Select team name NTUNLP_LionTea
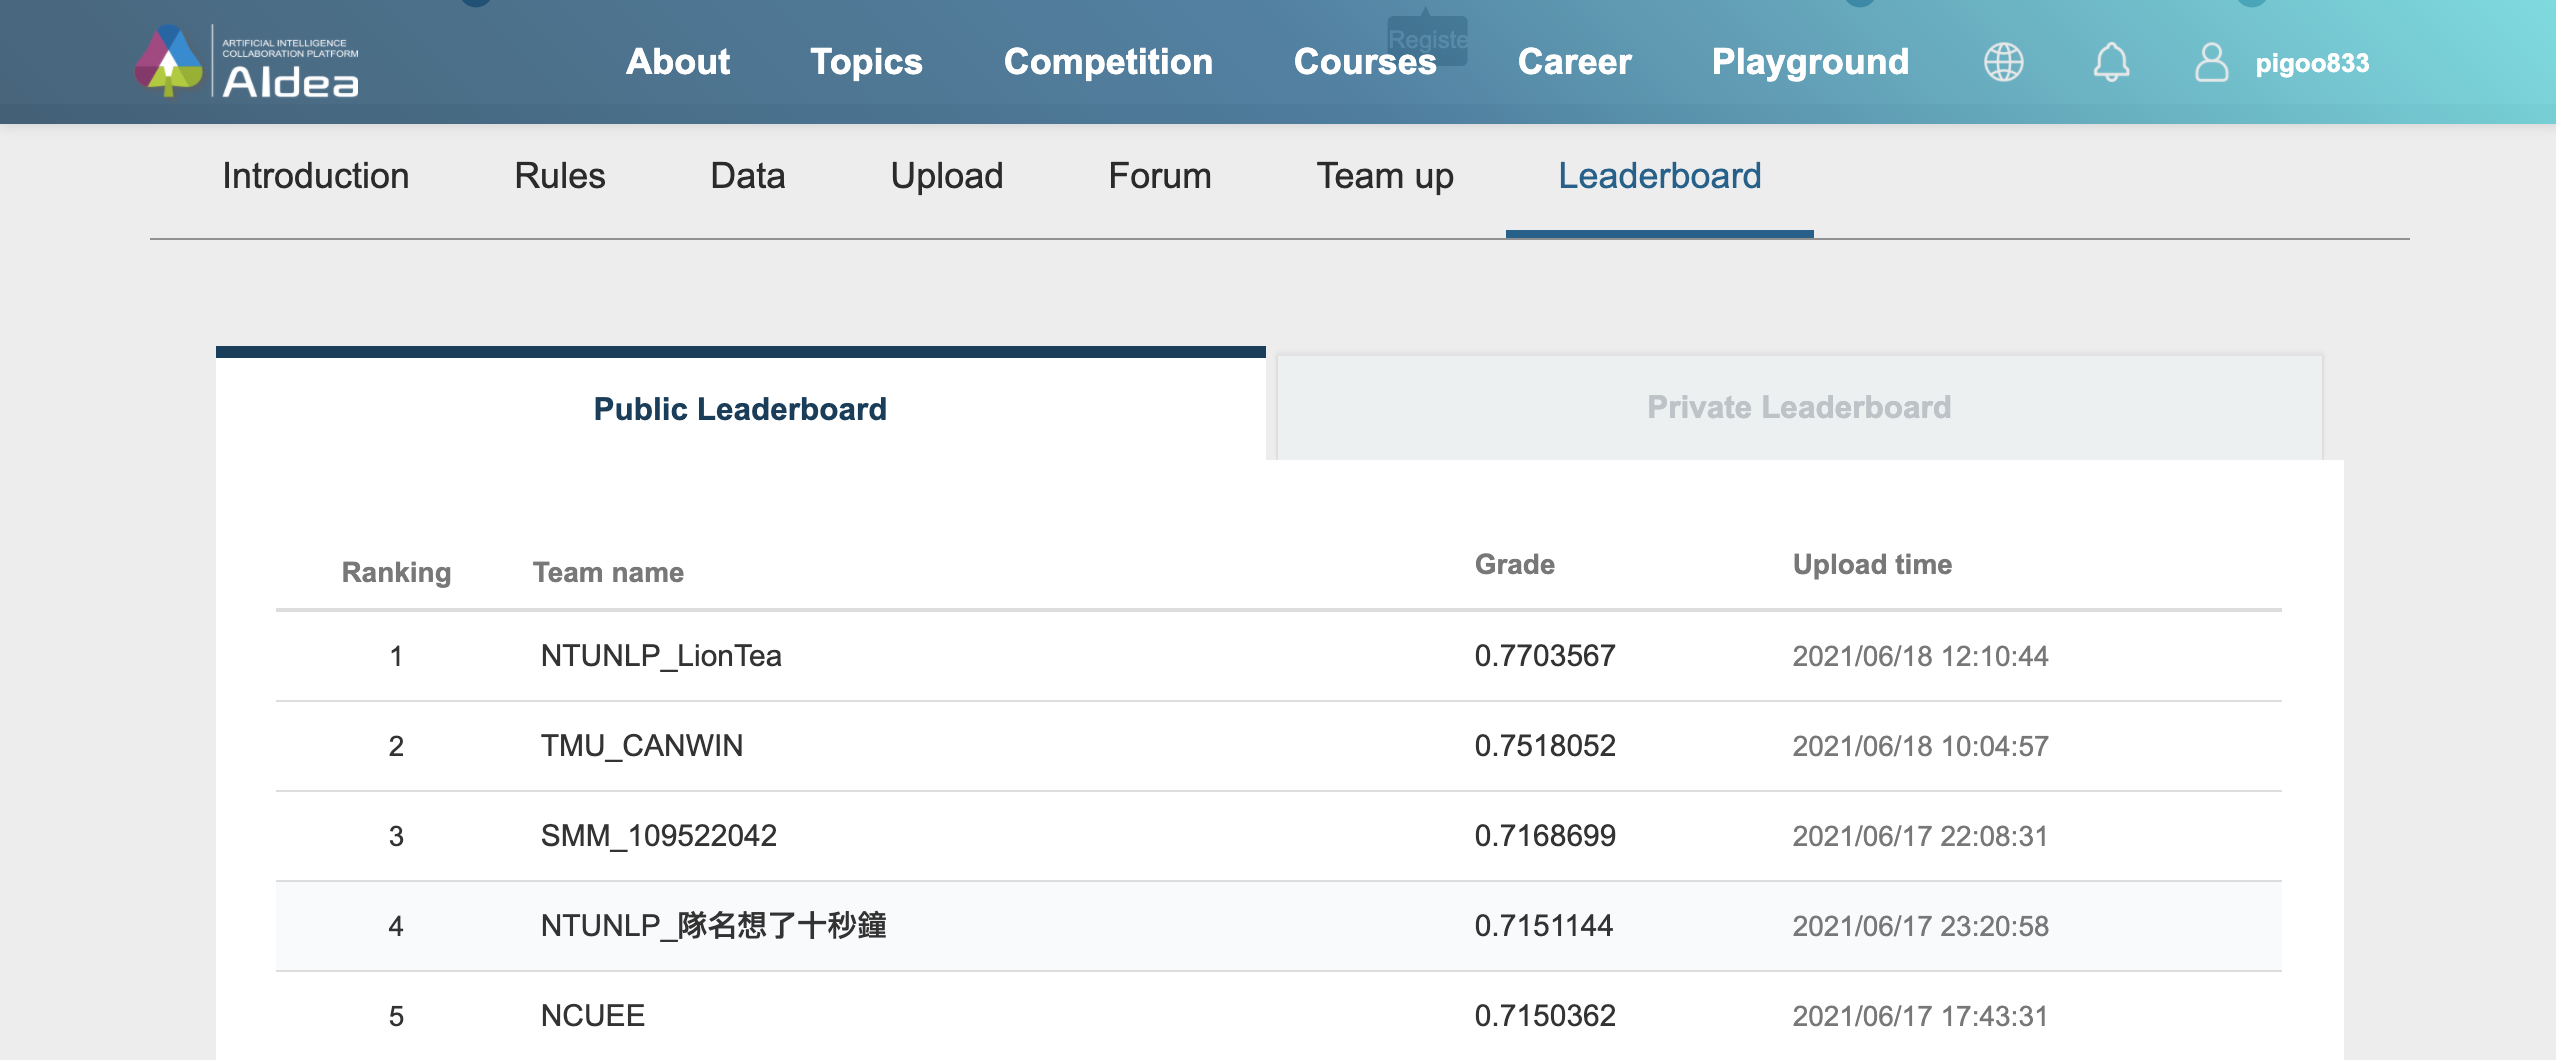Screen dimensions: 2556x1060 click(x=661, y=656)
